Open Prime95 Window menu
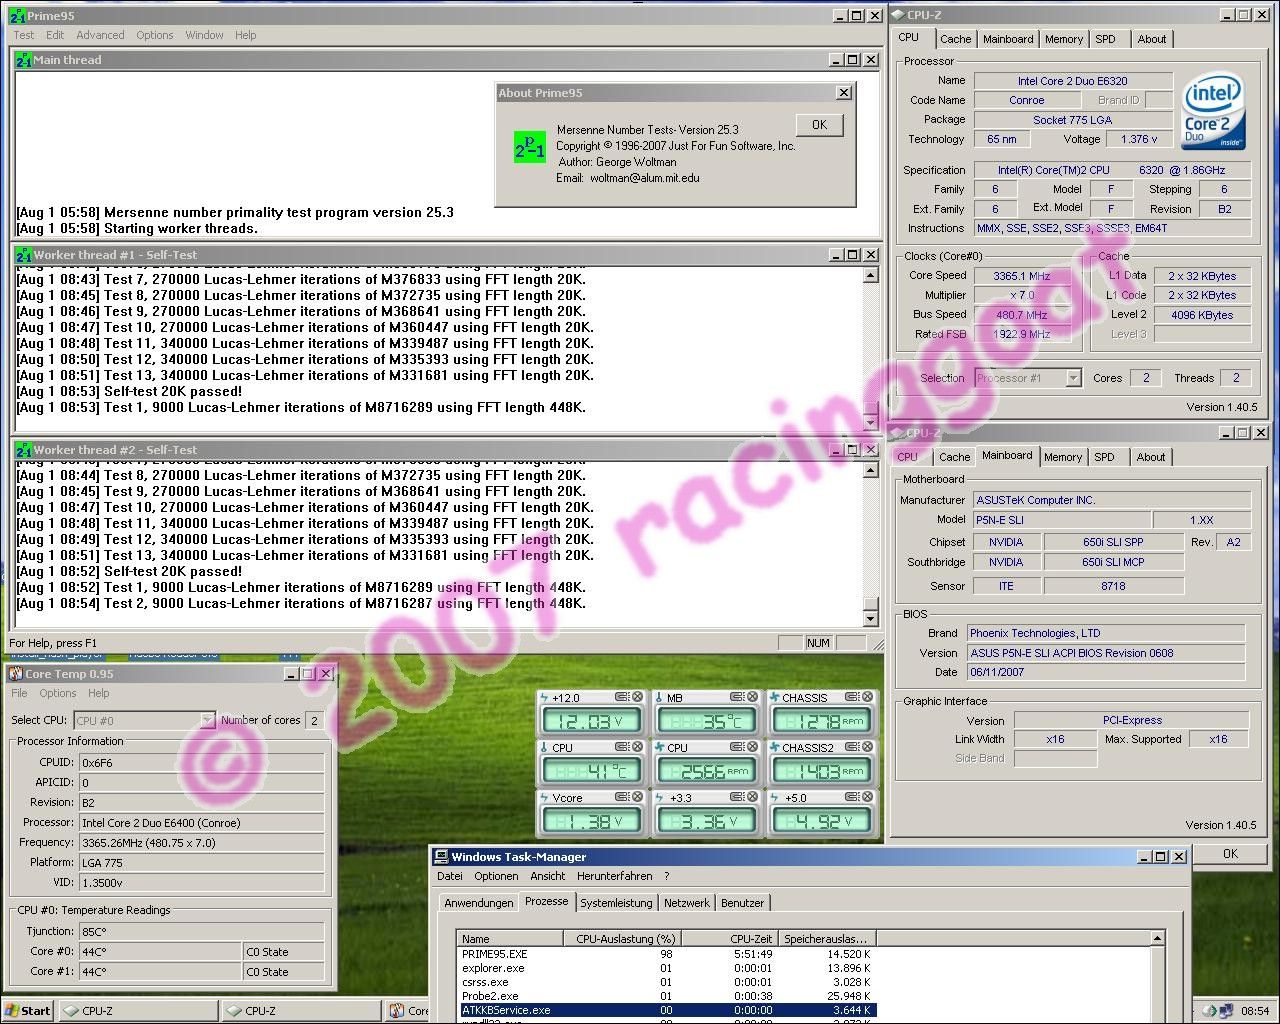This screenshot has height=1024, width=1280. (x=204, y=35)
